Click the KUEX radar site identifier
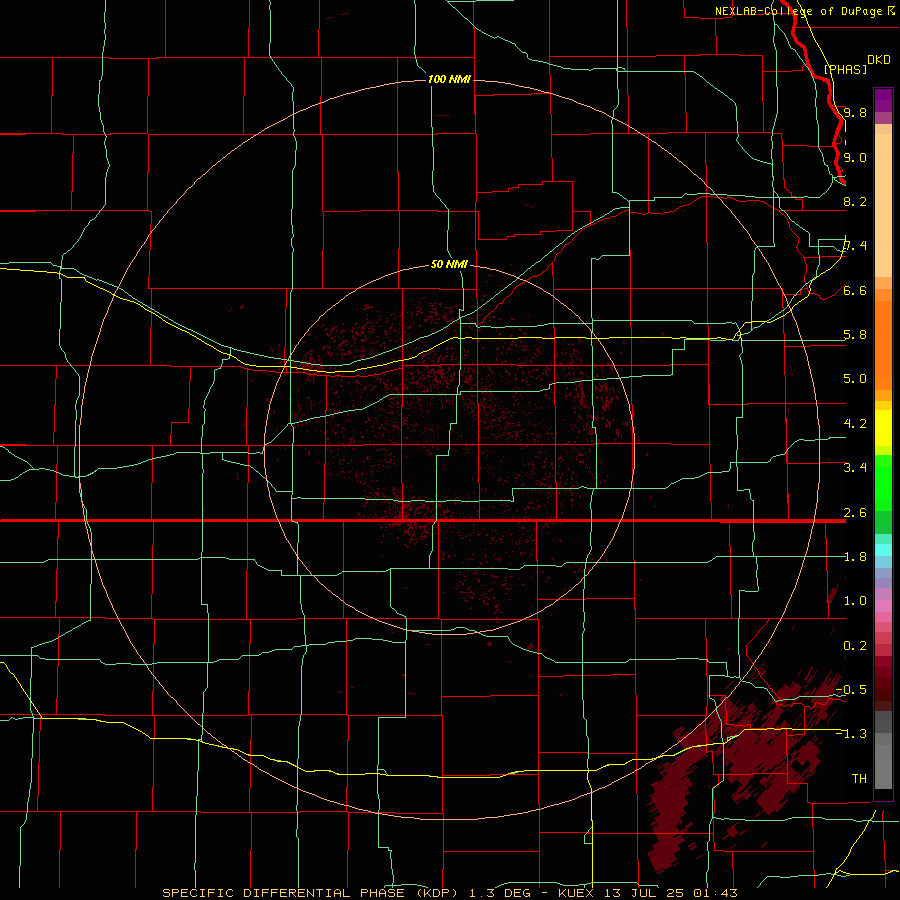 (576, 893)
